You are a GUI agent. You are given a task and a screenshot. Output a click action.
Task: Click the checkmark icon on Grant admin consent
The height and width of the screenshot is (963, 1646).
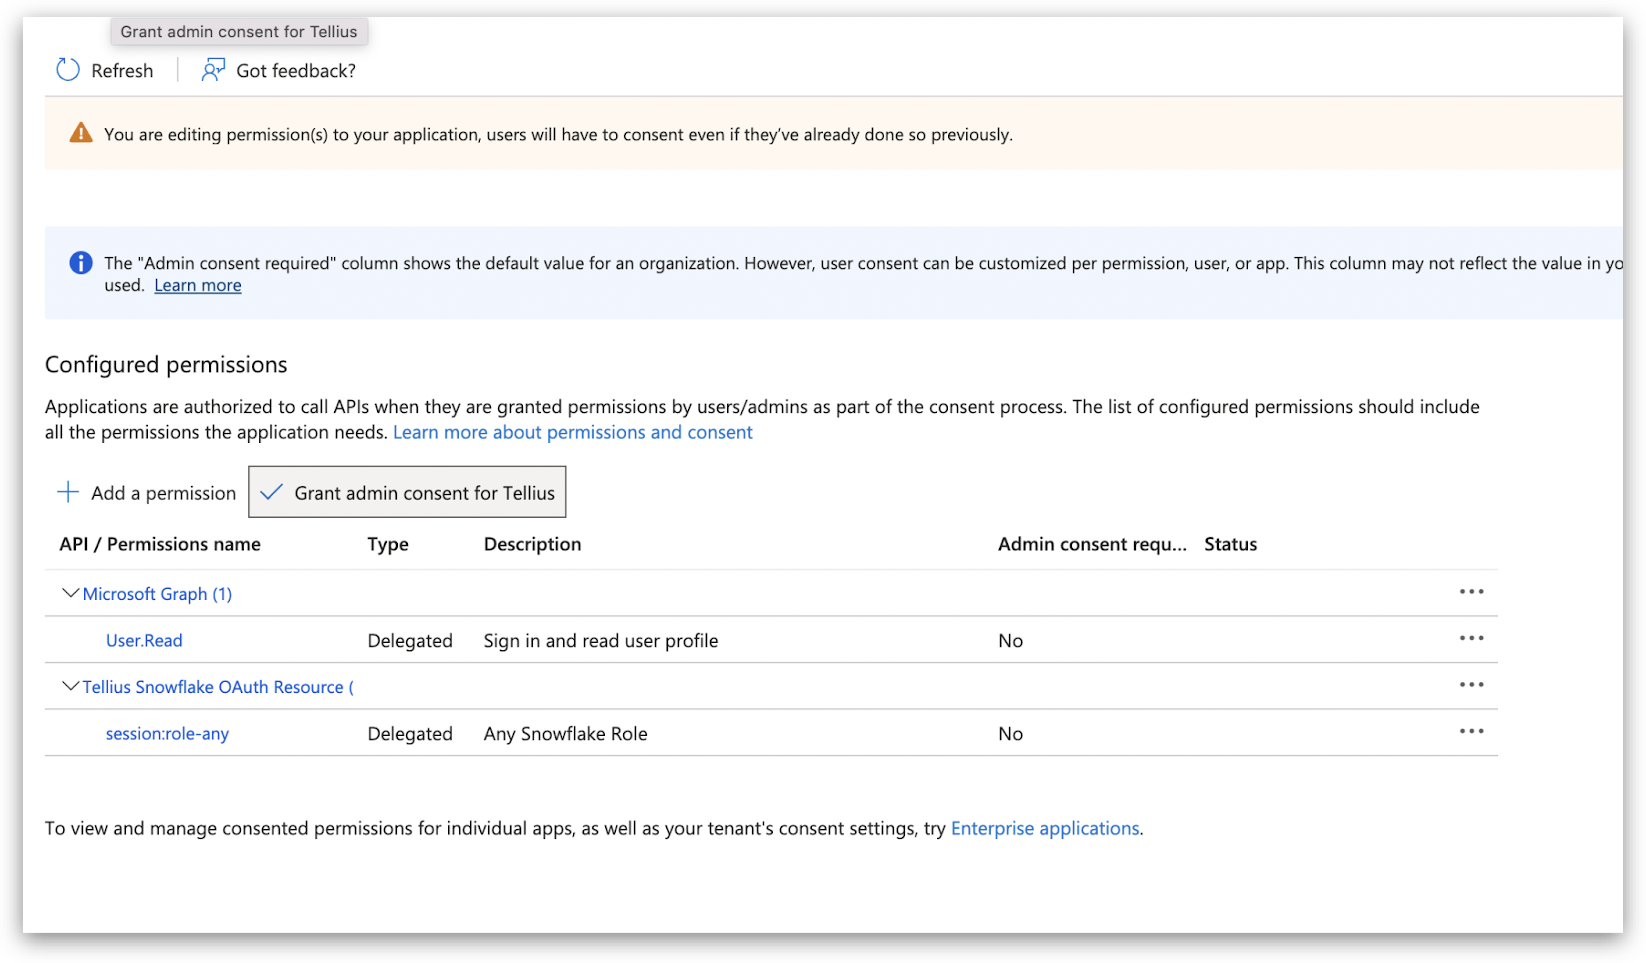coord(271,492)
